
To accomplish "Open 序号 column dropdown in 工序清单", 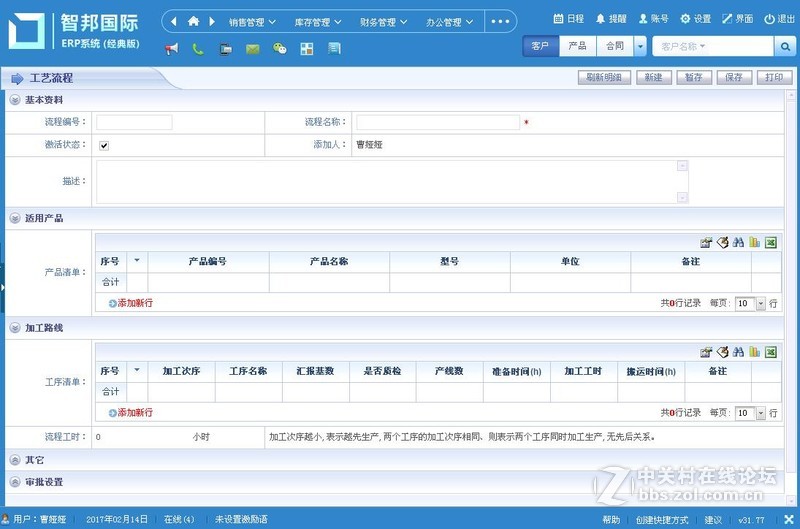I will click(x=137, y=370).
